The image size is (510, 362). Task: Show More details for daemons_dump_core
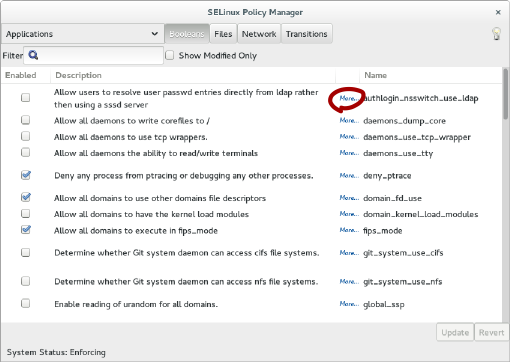click(349, 120)
